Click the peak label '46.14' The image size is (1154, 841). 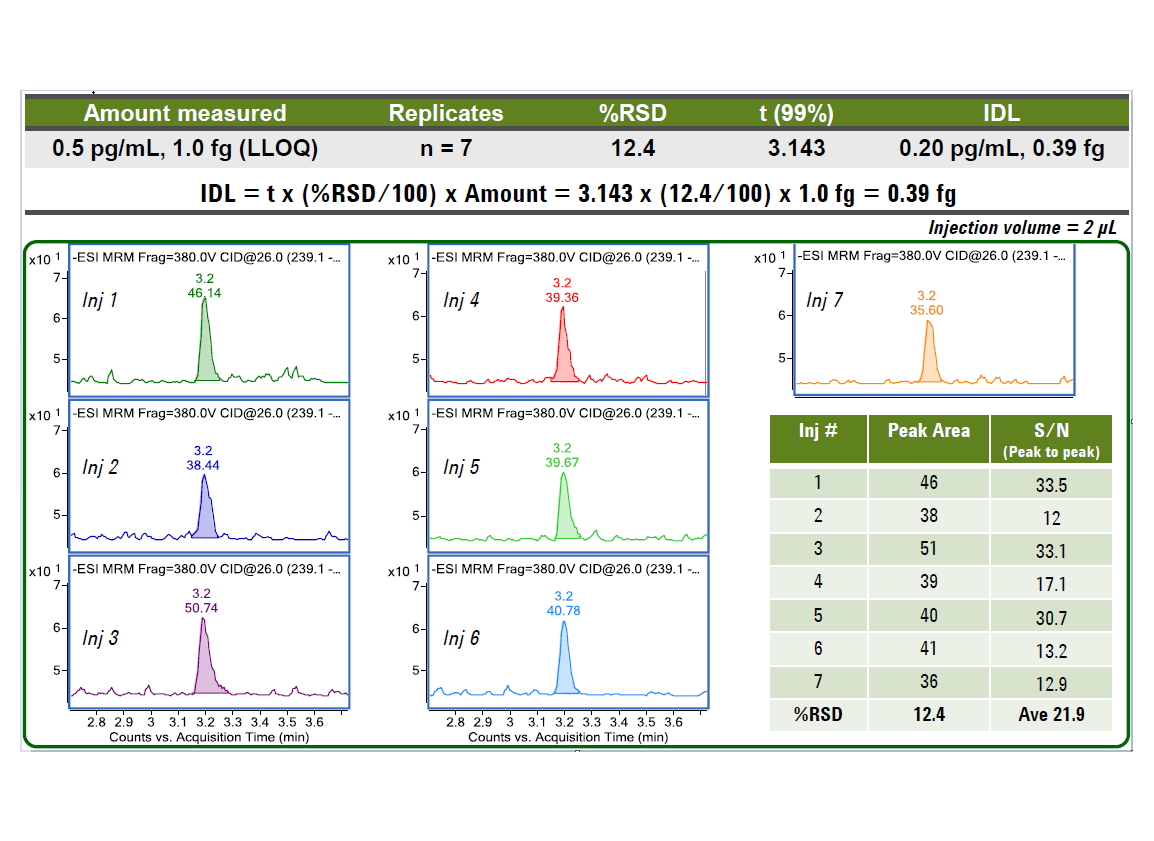tap(205, 293)
